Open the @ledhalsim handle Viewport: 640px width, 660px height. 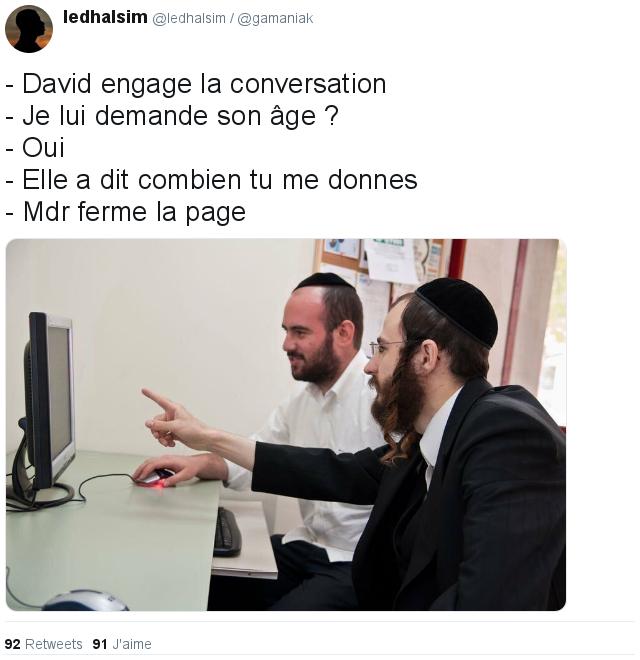pos(189,19)
